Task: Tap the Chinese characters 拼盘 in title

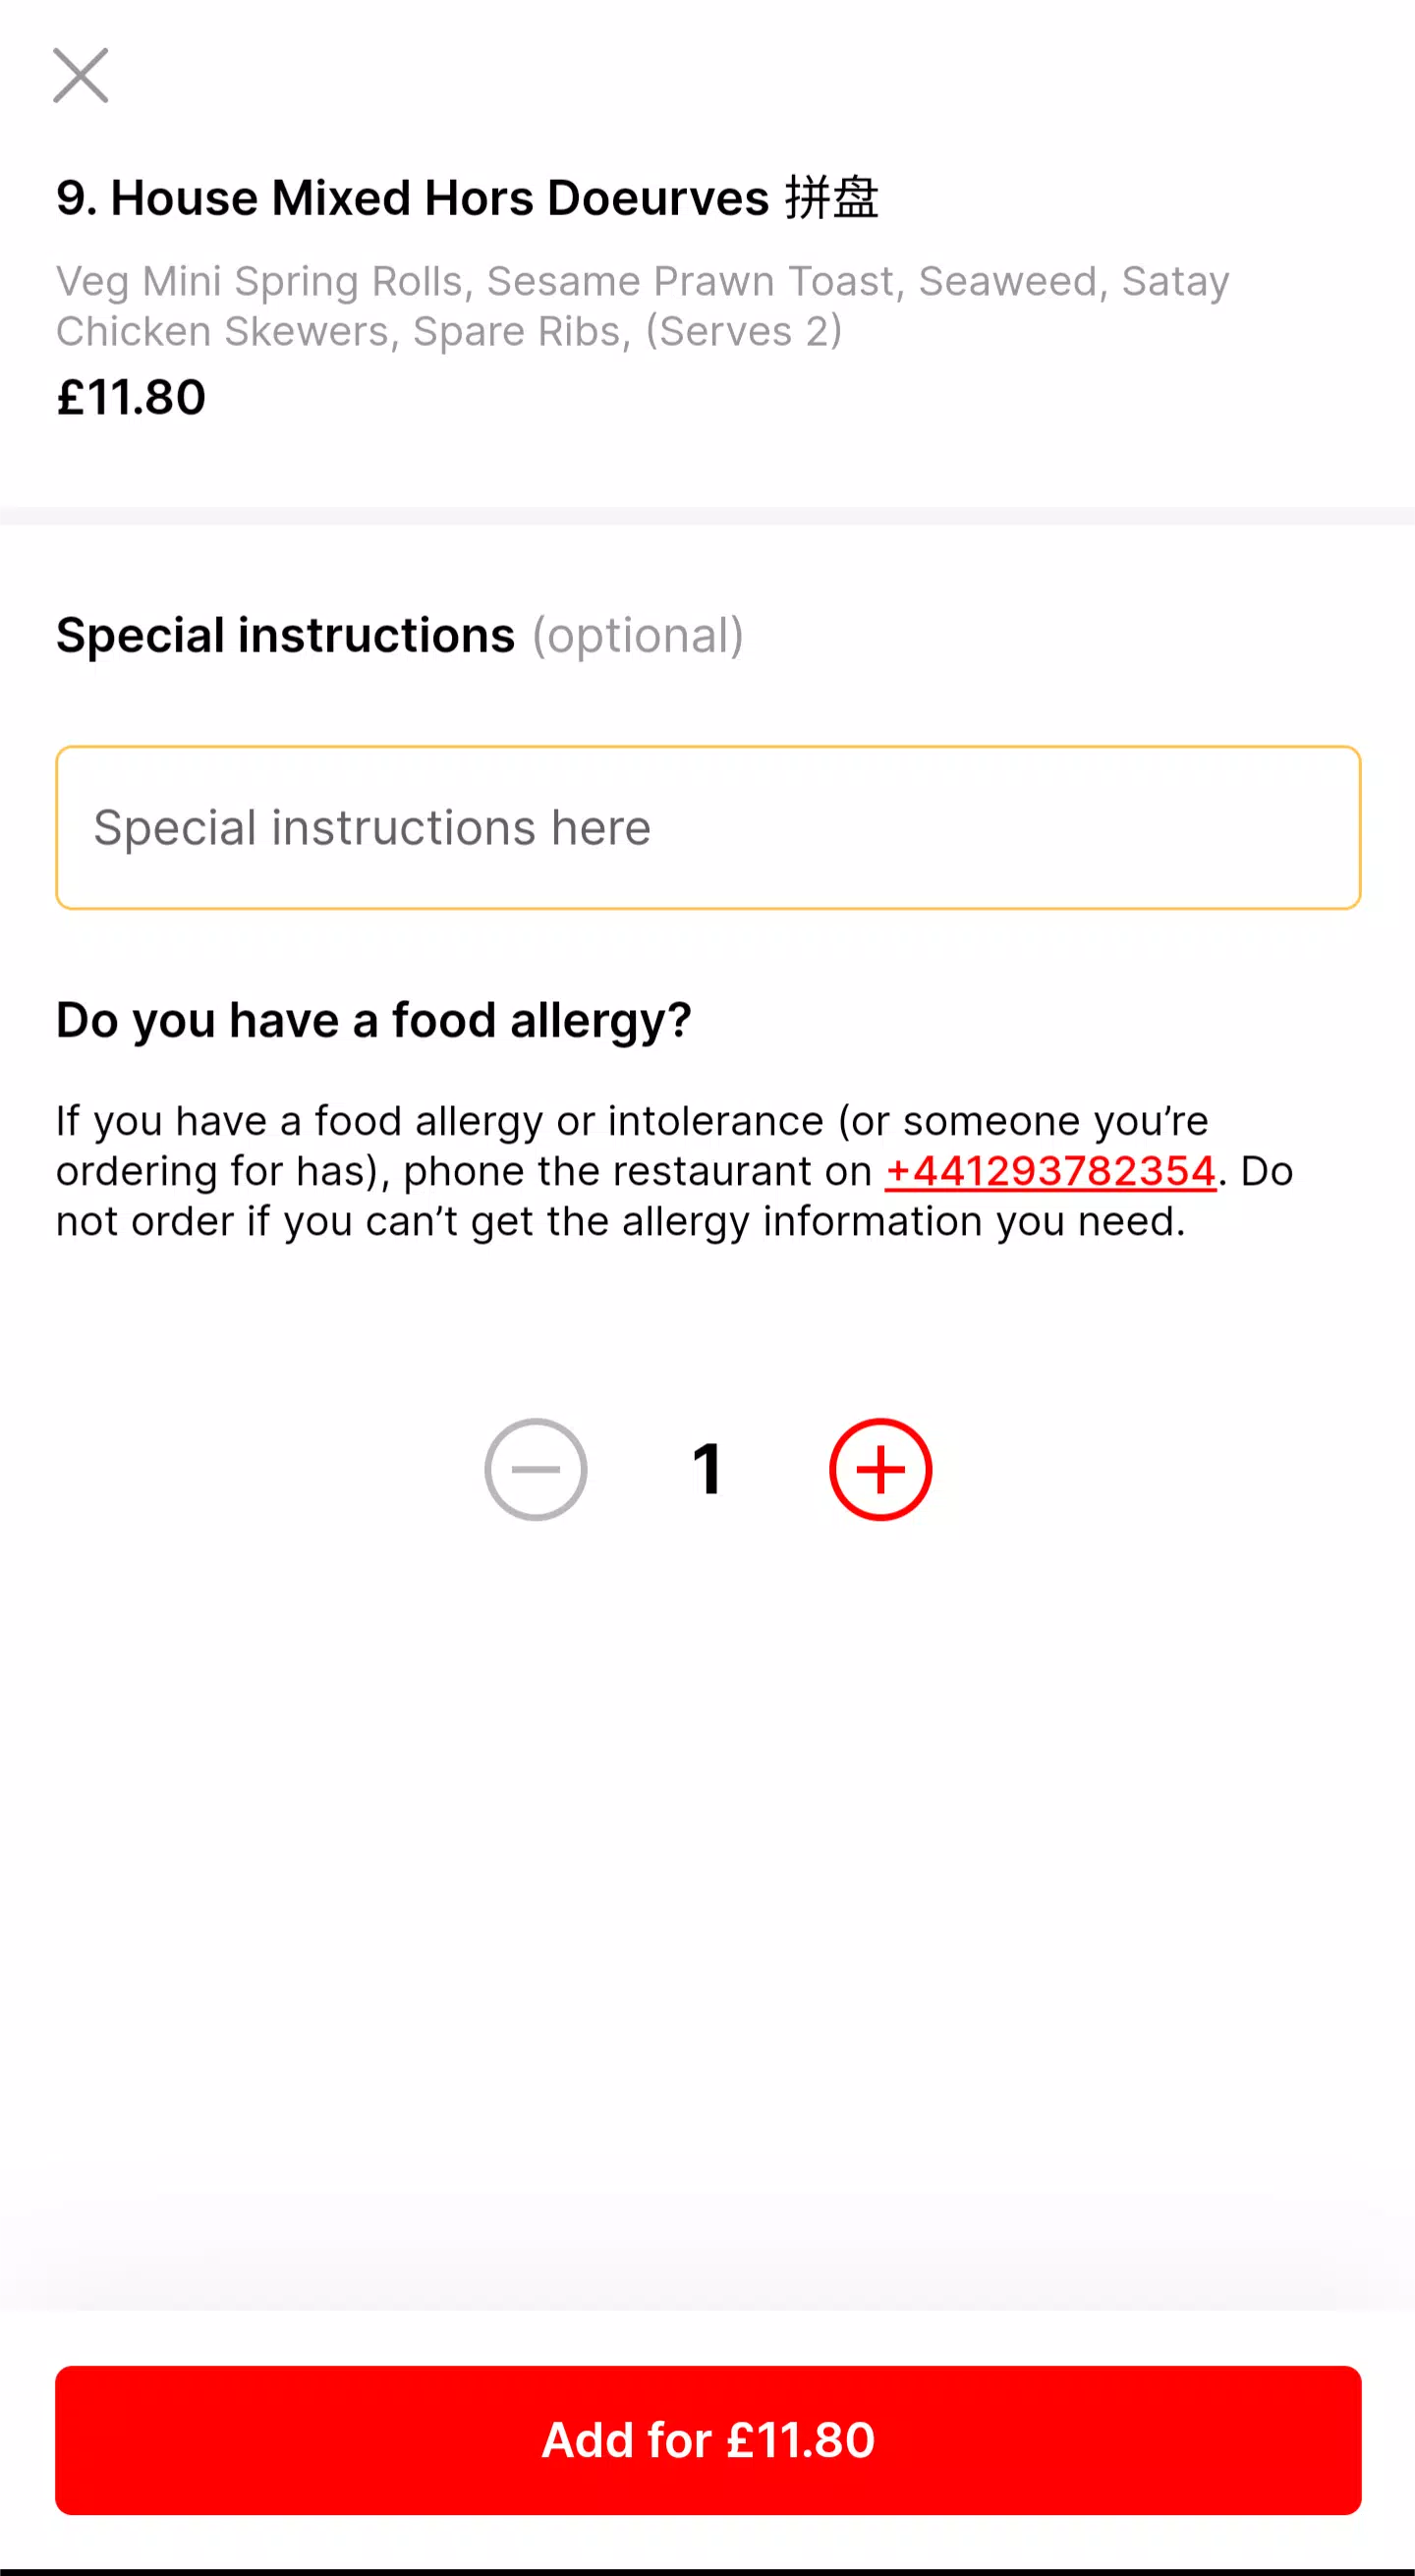Action: [x=831, y=197]
